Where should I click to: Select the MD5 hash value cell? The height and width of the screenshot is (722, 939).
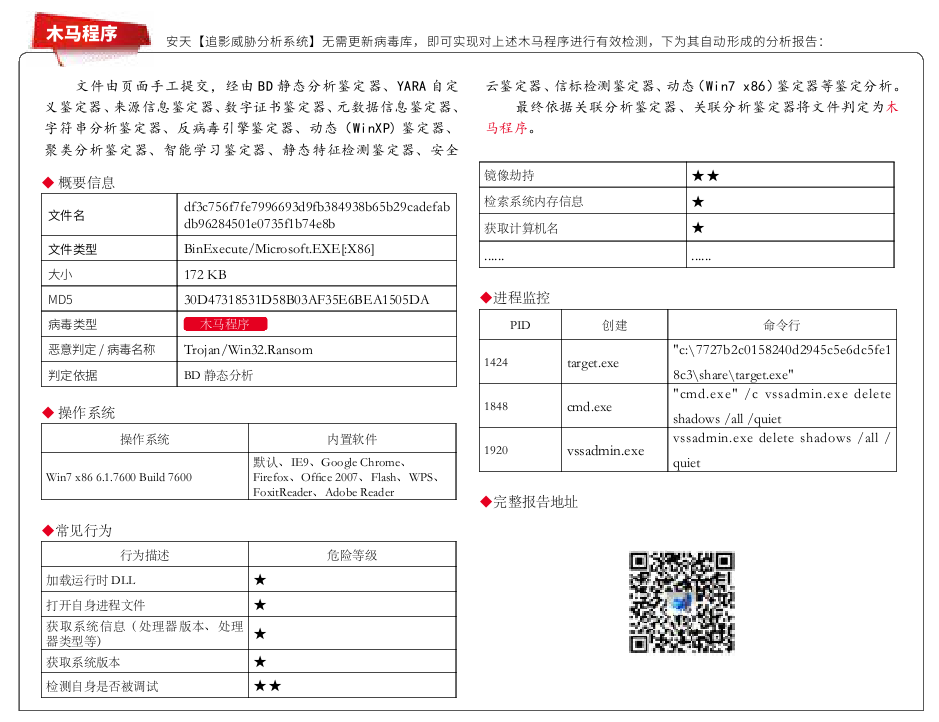(306, 300)
